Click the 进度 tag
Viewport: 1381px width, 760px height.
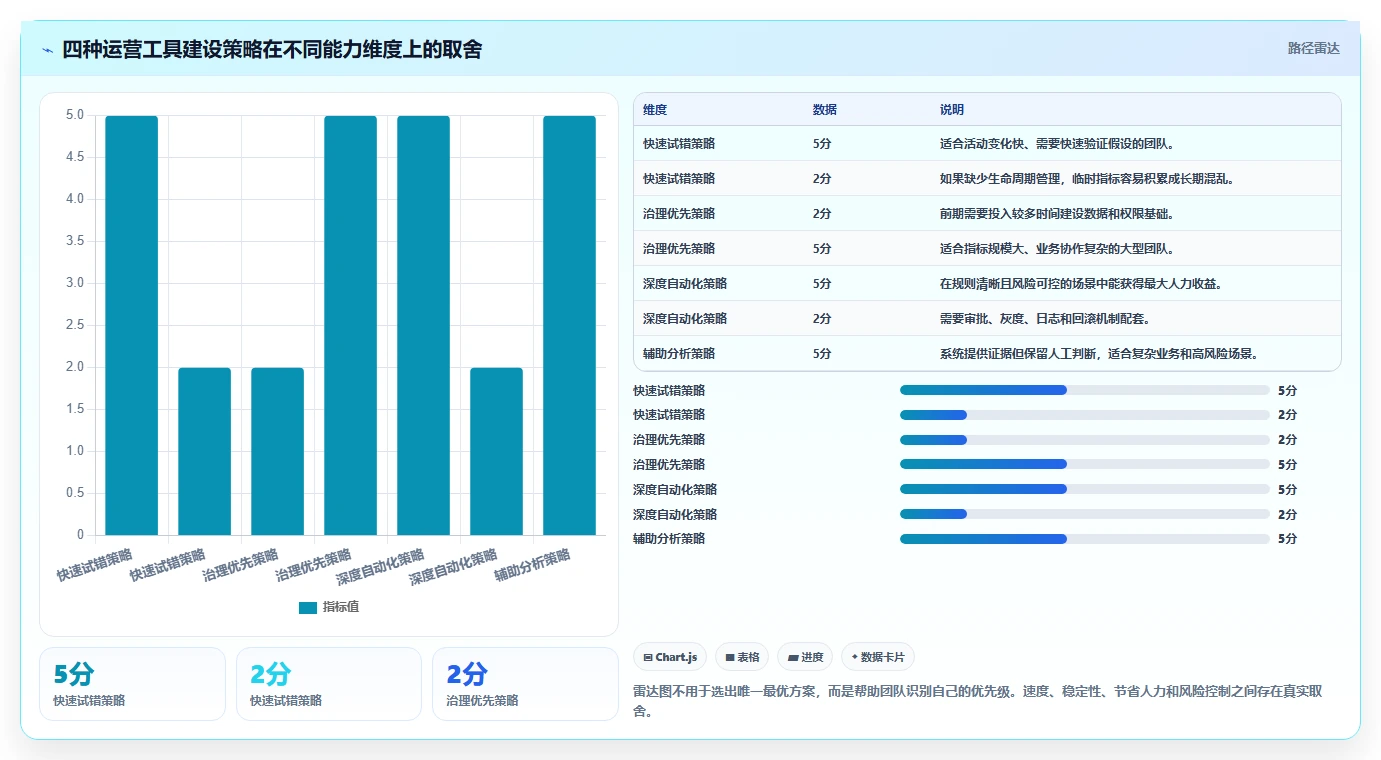805,657
